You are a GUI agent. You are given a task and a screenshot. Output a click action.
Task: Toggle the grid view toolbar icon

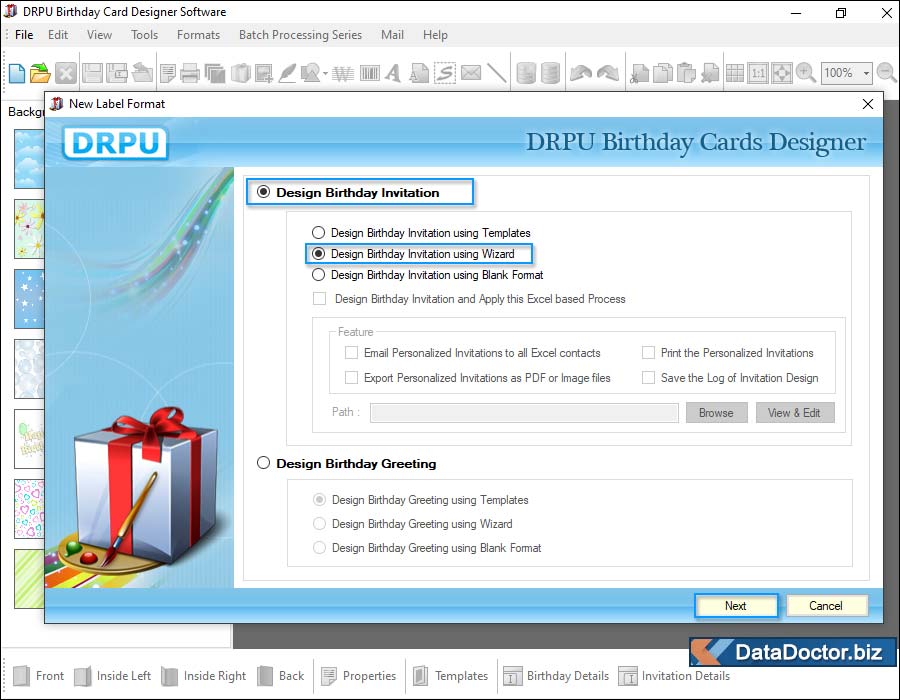point(735,73)
